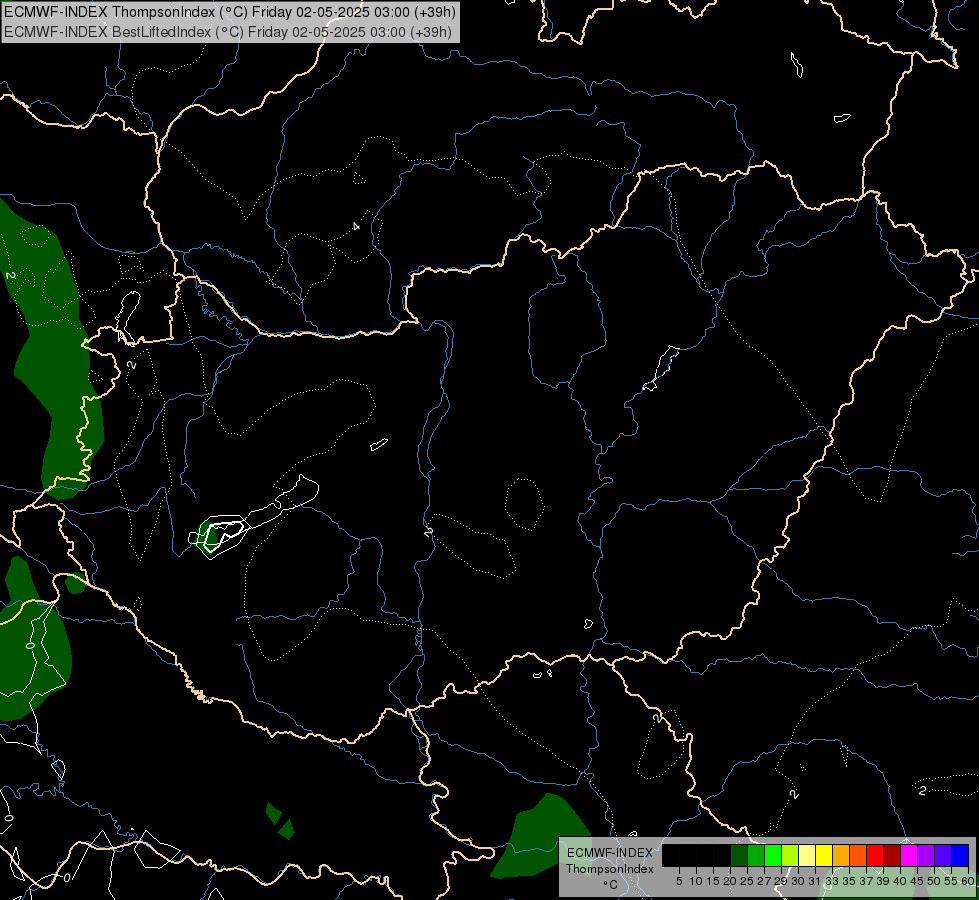The image size is (979, 900).
Task: Click the bright yellow 31-33 legend swatch
Action: point(824,856)
